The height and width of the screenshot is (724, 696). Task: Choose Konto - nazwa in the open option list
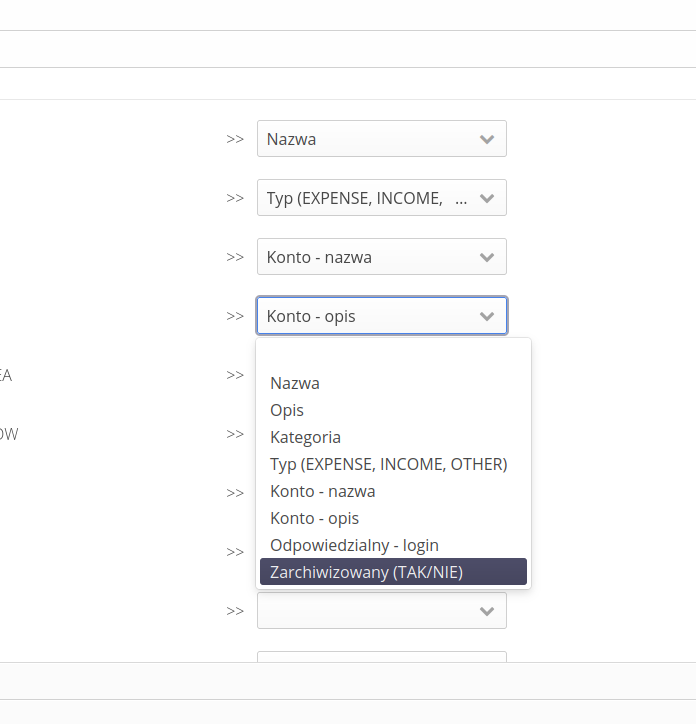[x=322, y=491]
